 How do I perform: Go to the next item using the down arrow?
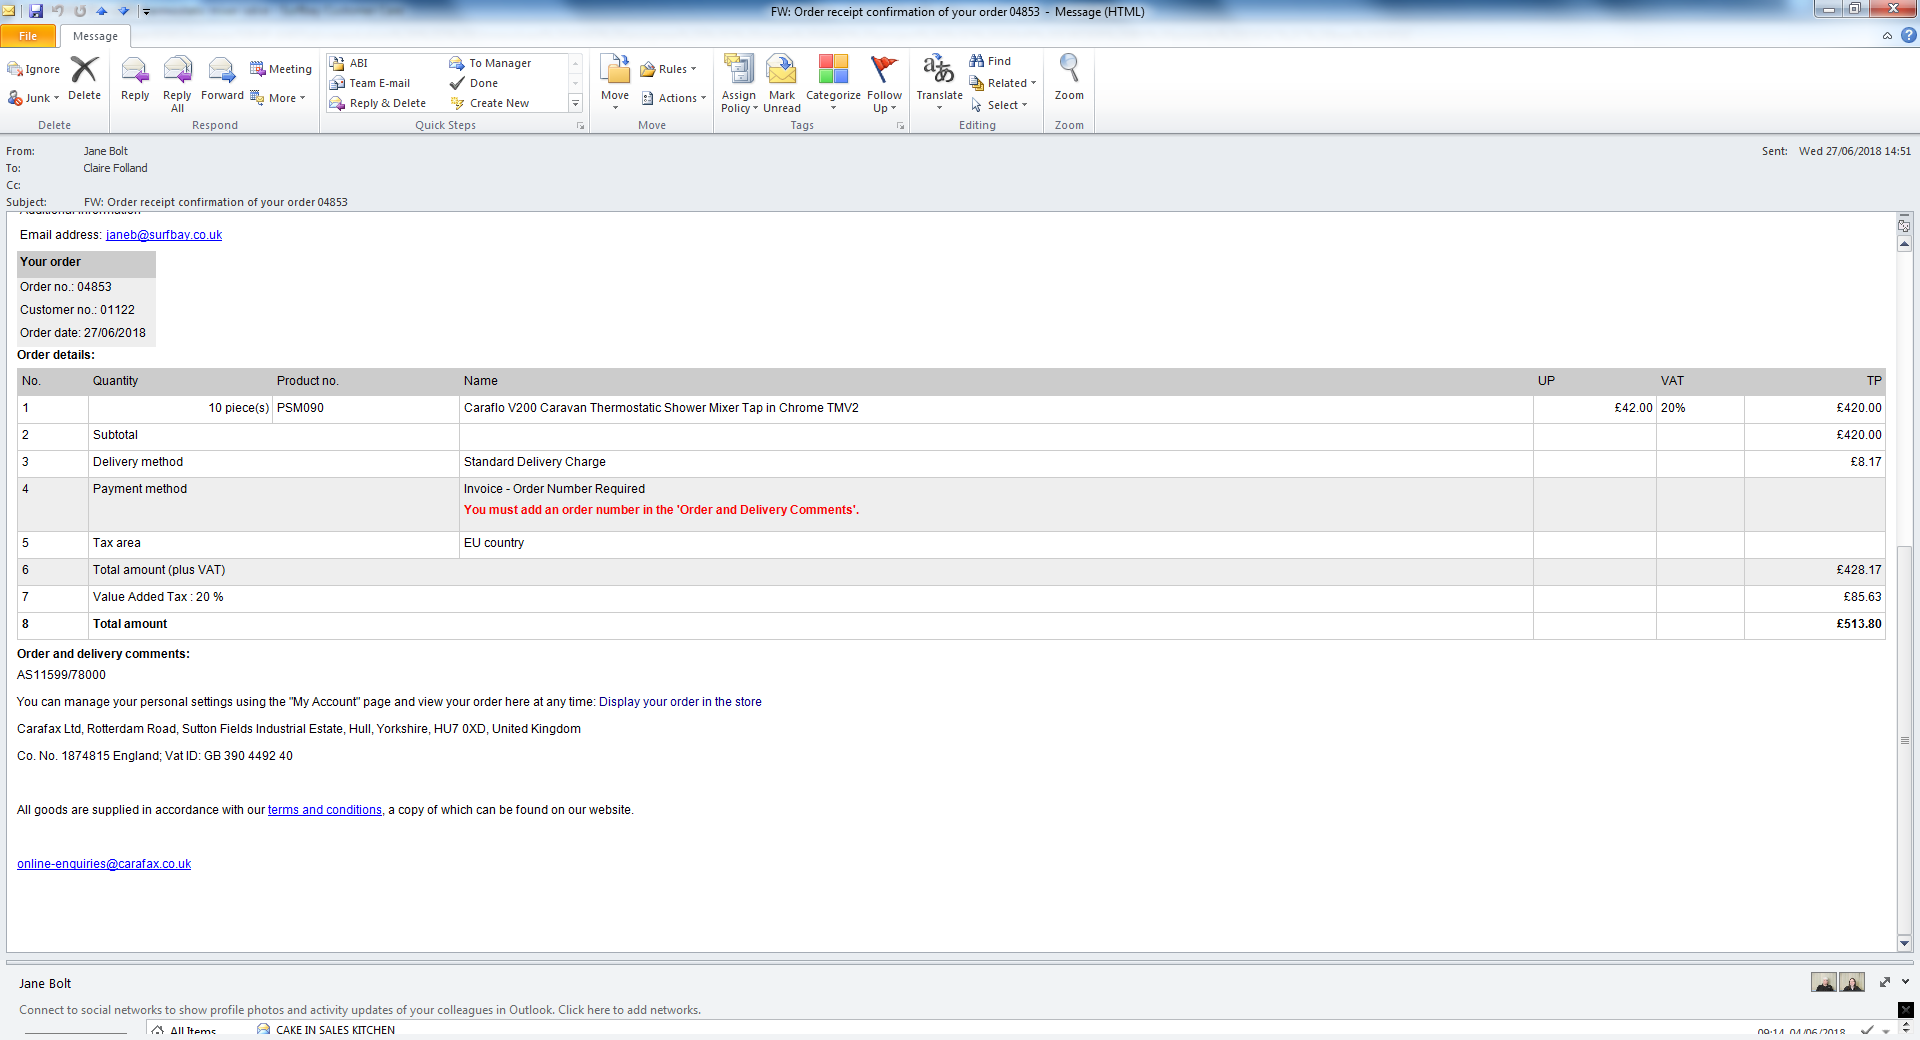click(x=124, y=11)
